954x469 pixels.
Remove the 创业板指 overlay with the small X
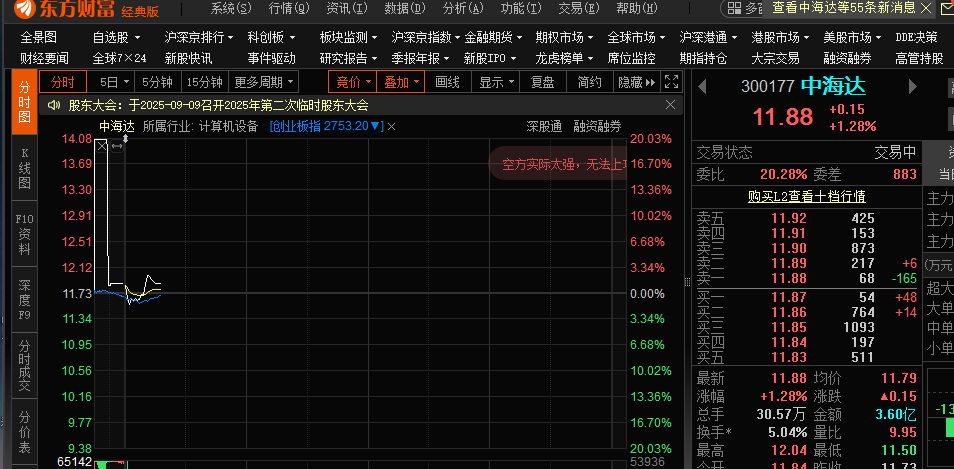coord(392,127)
